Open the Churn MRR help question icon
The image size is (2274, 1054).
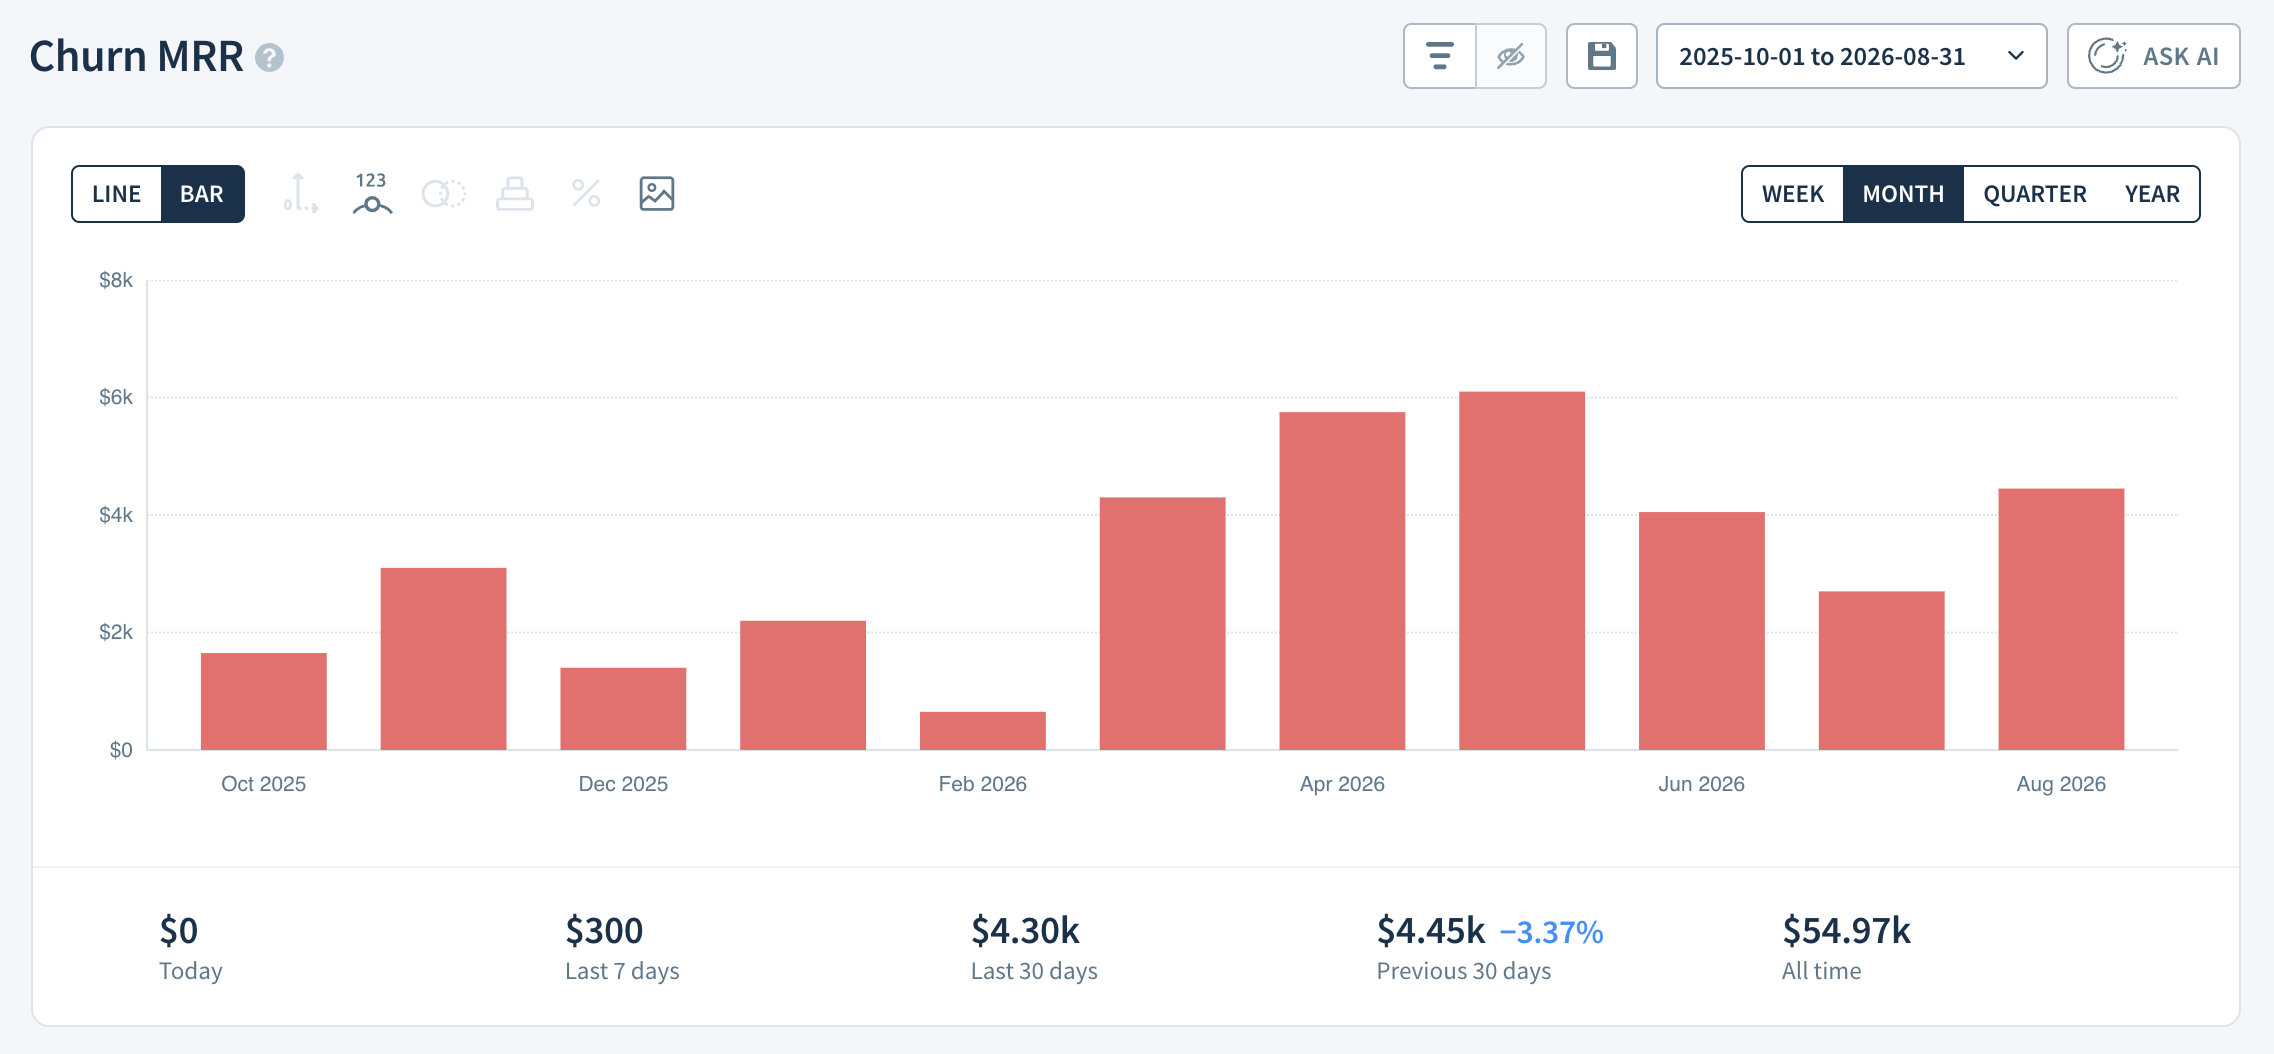pos(269,58)
